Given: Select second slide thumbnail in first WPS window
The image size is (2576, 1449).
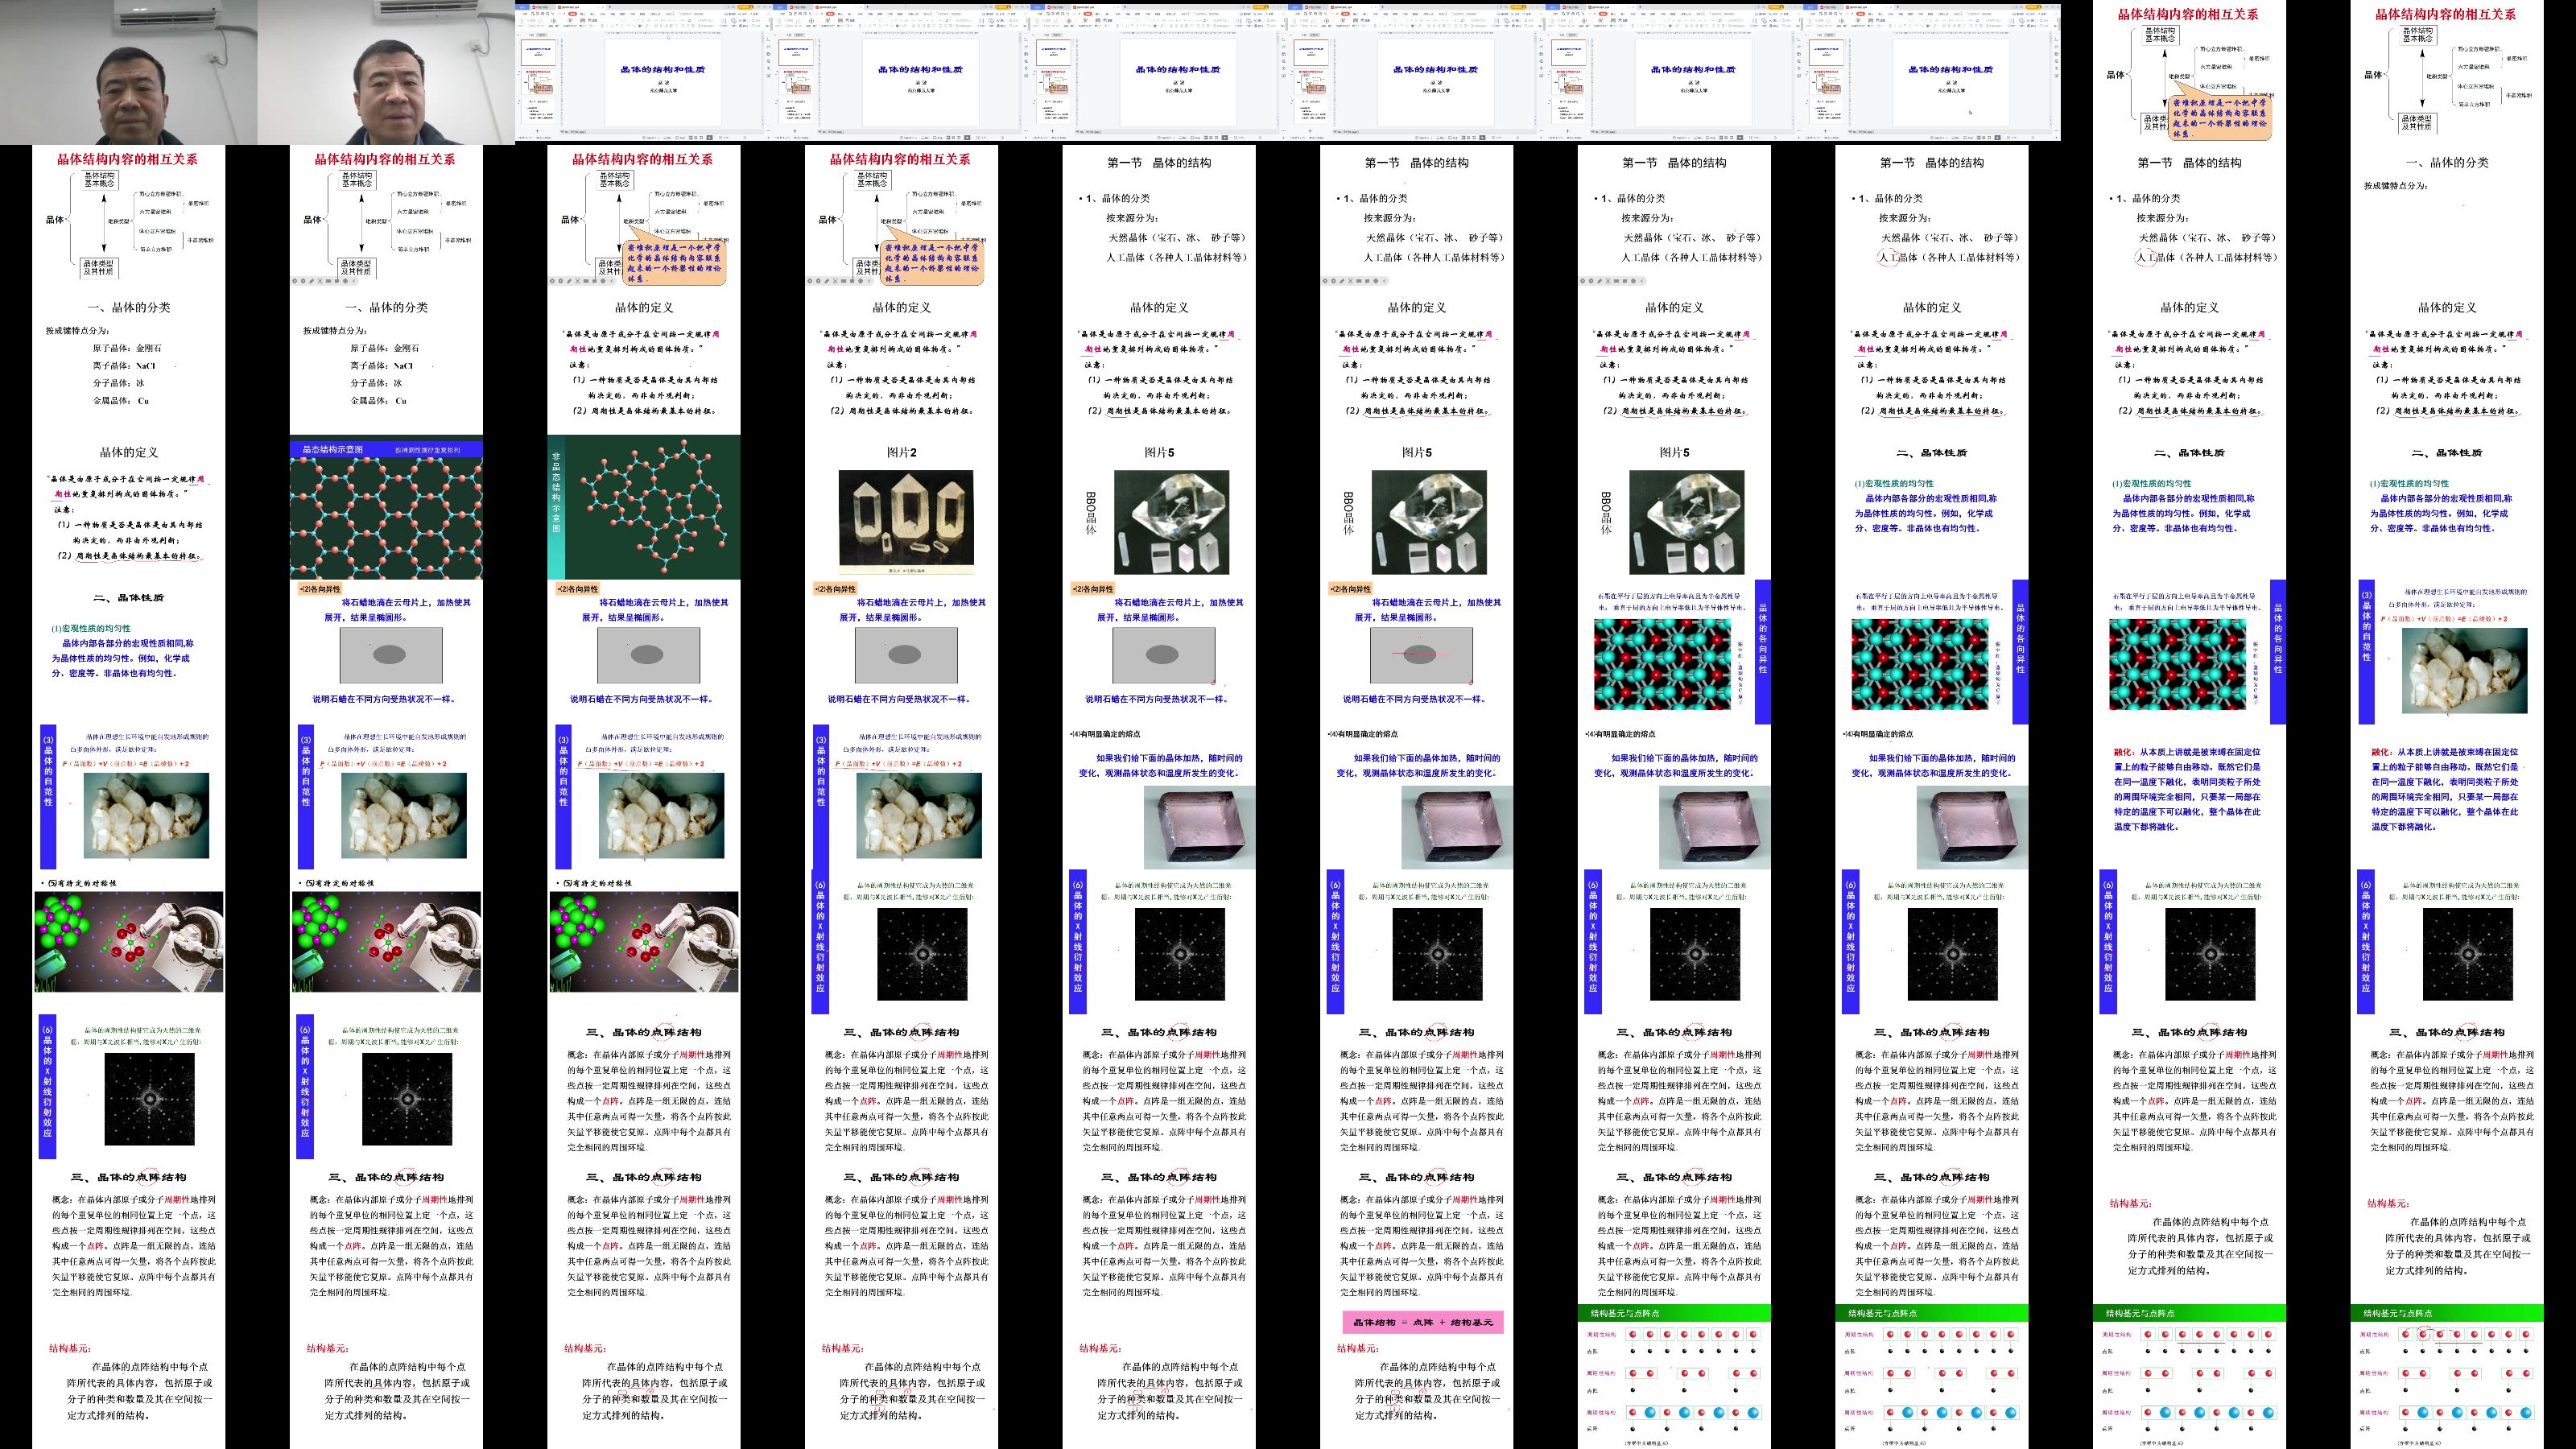Looking at the screenshot, I should (x=539, y=82).
